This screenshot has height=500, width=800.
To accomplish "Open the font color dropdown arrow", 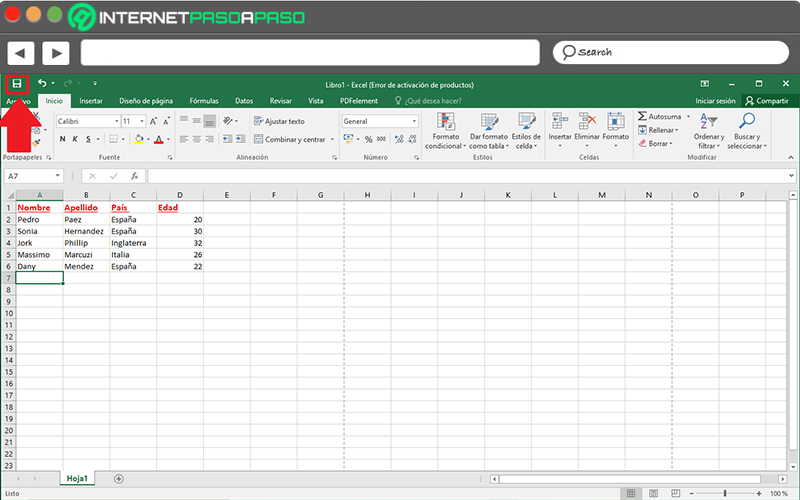I will click(168, 139).
